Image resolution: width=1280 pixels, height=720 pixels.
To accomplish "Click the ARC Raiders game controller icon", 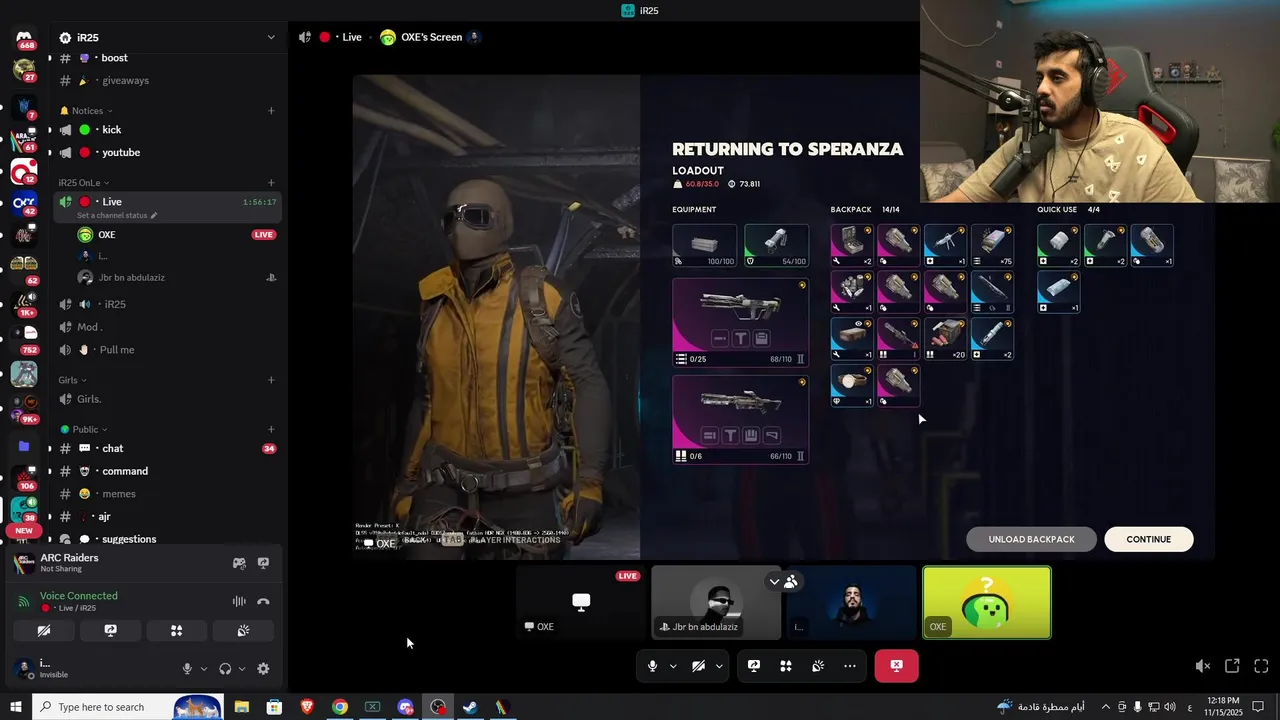I will coord(239,563).
